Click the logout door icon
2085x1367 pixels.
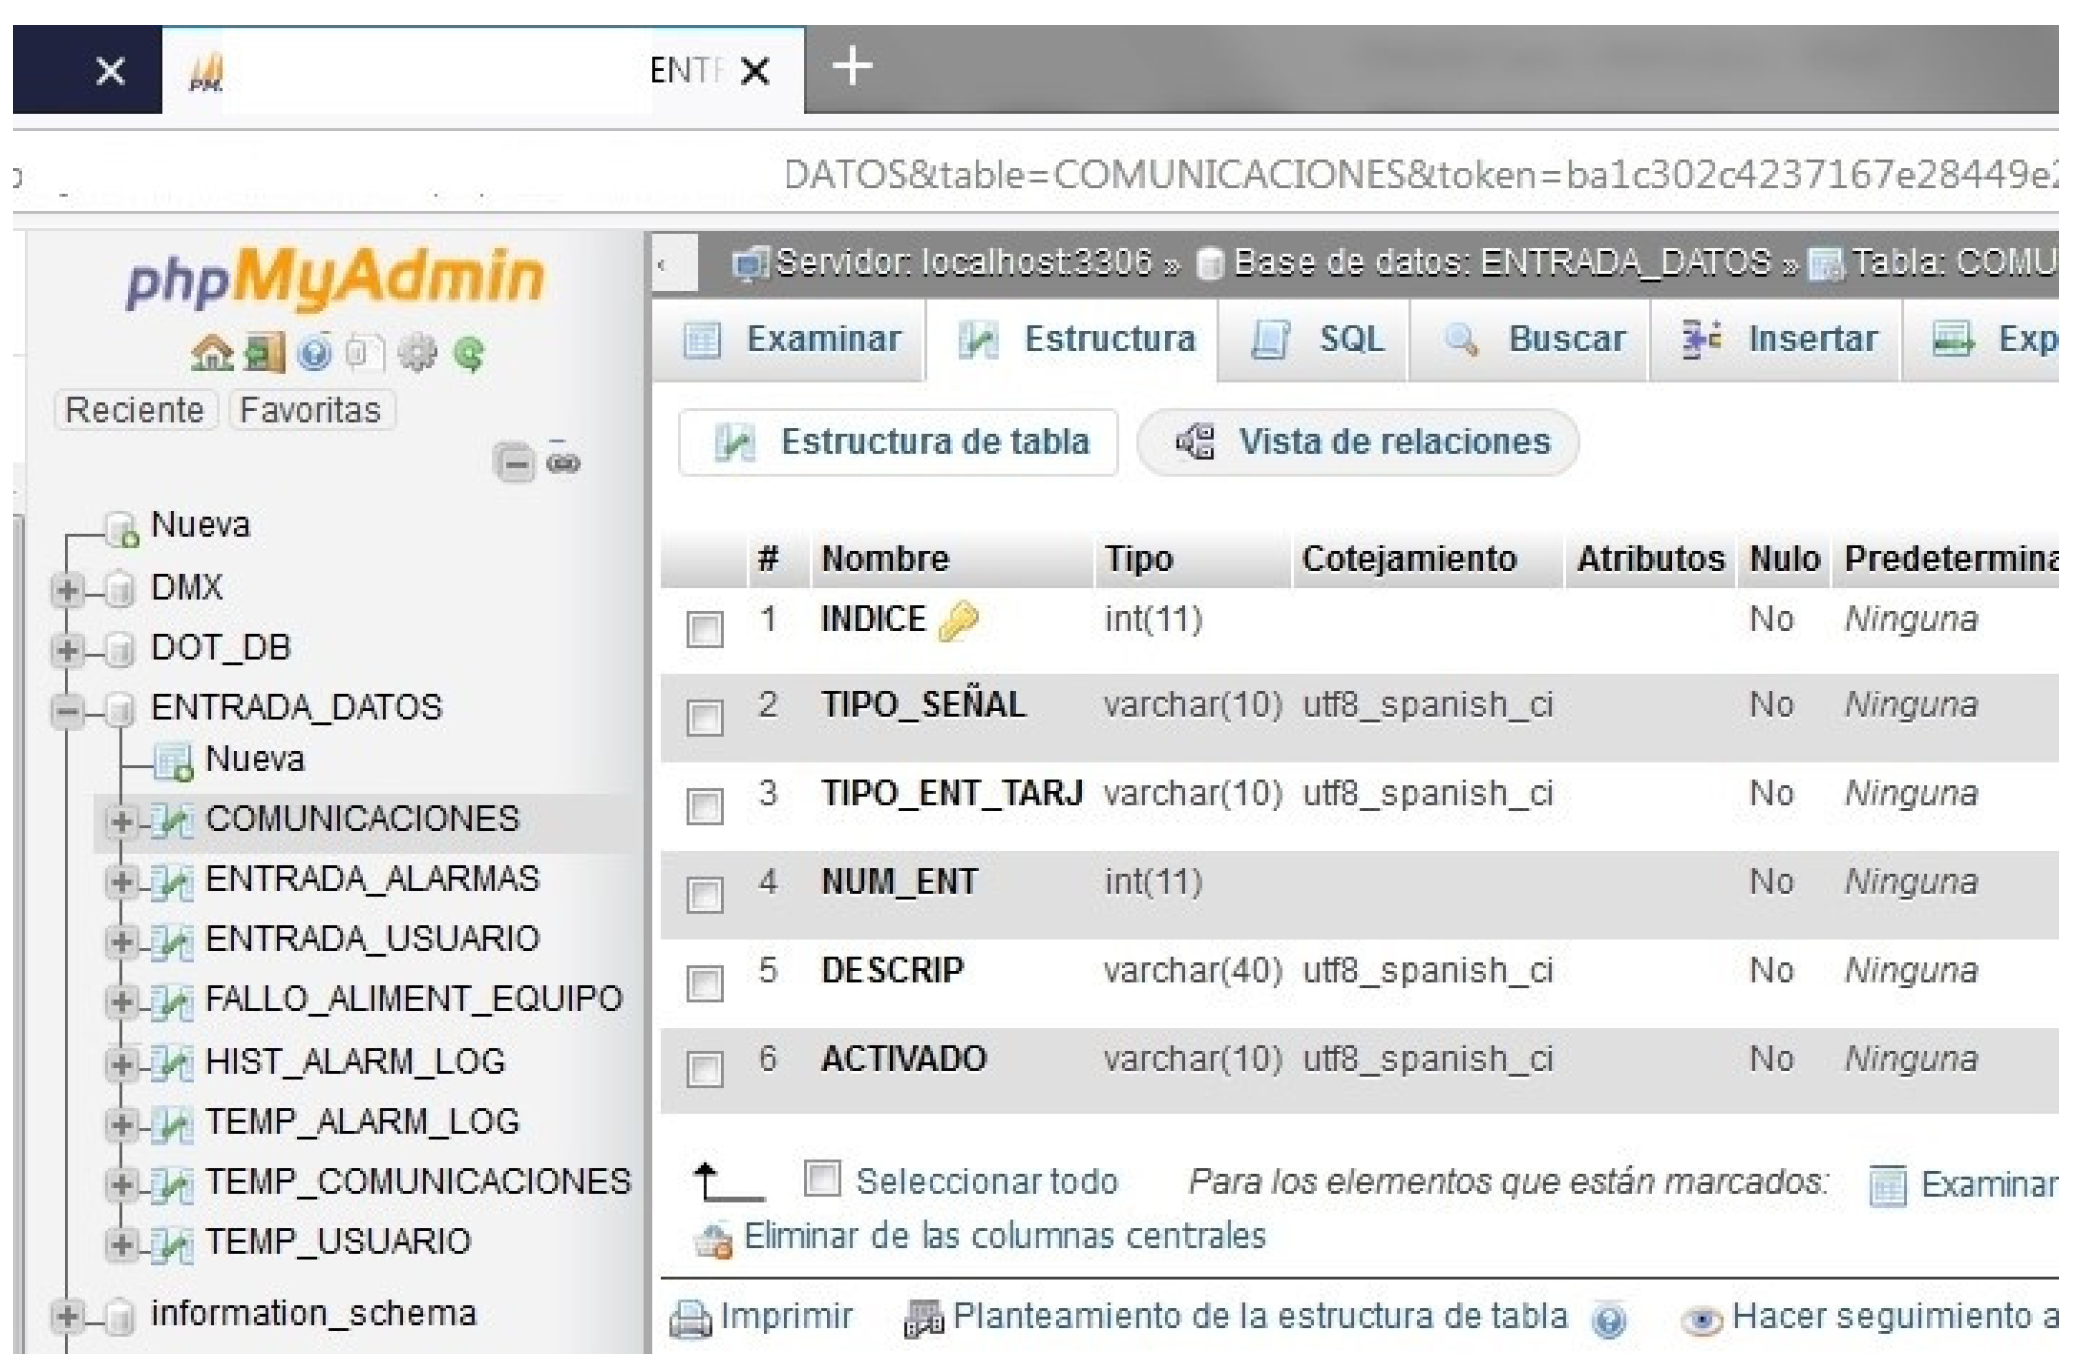(x=264, y=353)
